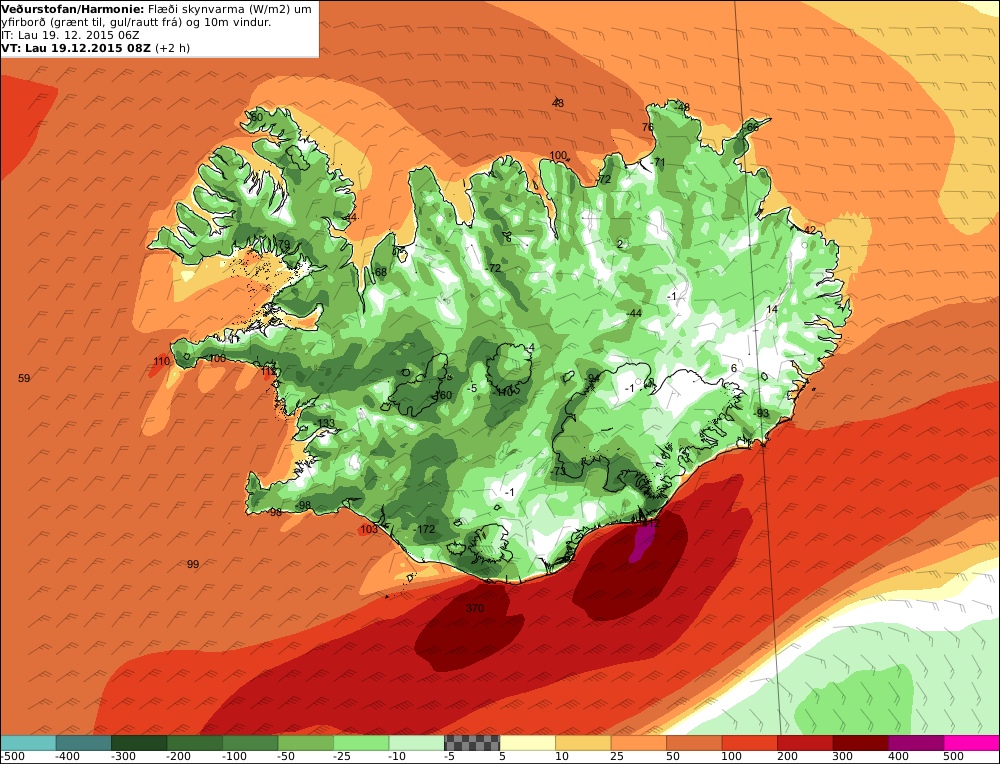Click the magenta swatch above 500
This screenshot has height=764, width=1000.
coord(971,742)
